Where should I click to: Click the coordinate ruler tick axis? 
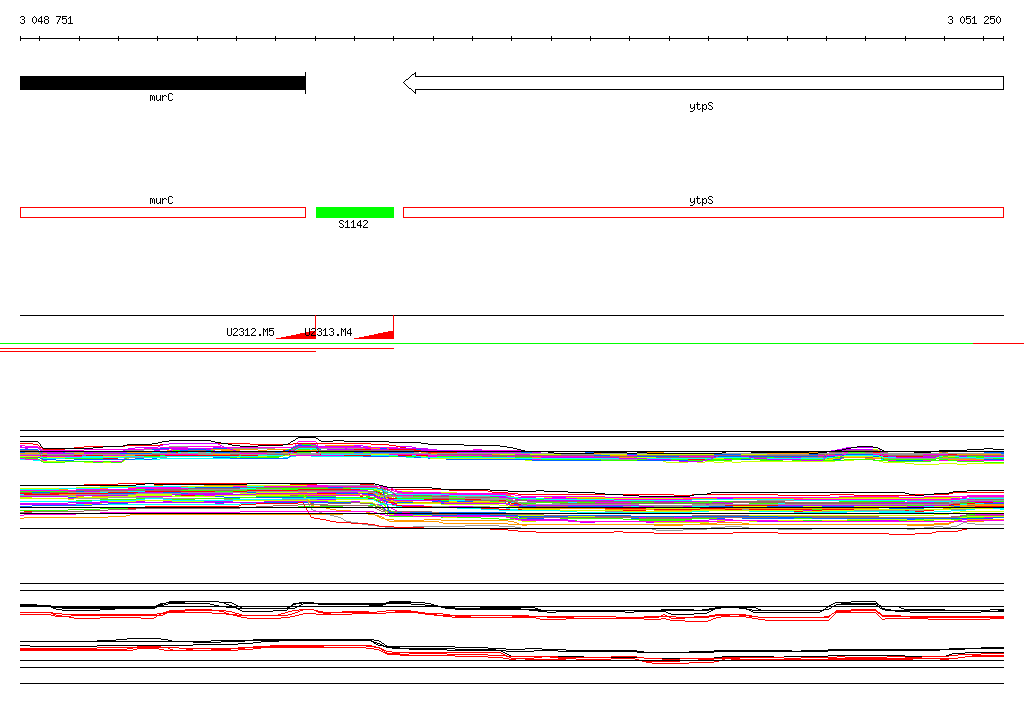512,39
